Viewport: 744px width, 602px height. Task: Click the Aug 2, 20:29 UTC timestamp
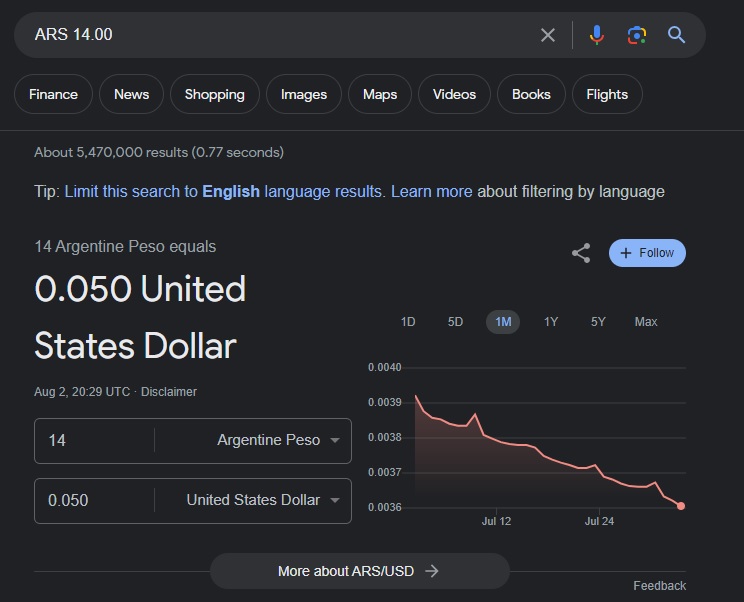pyautogui.click(x=82, y=392)
